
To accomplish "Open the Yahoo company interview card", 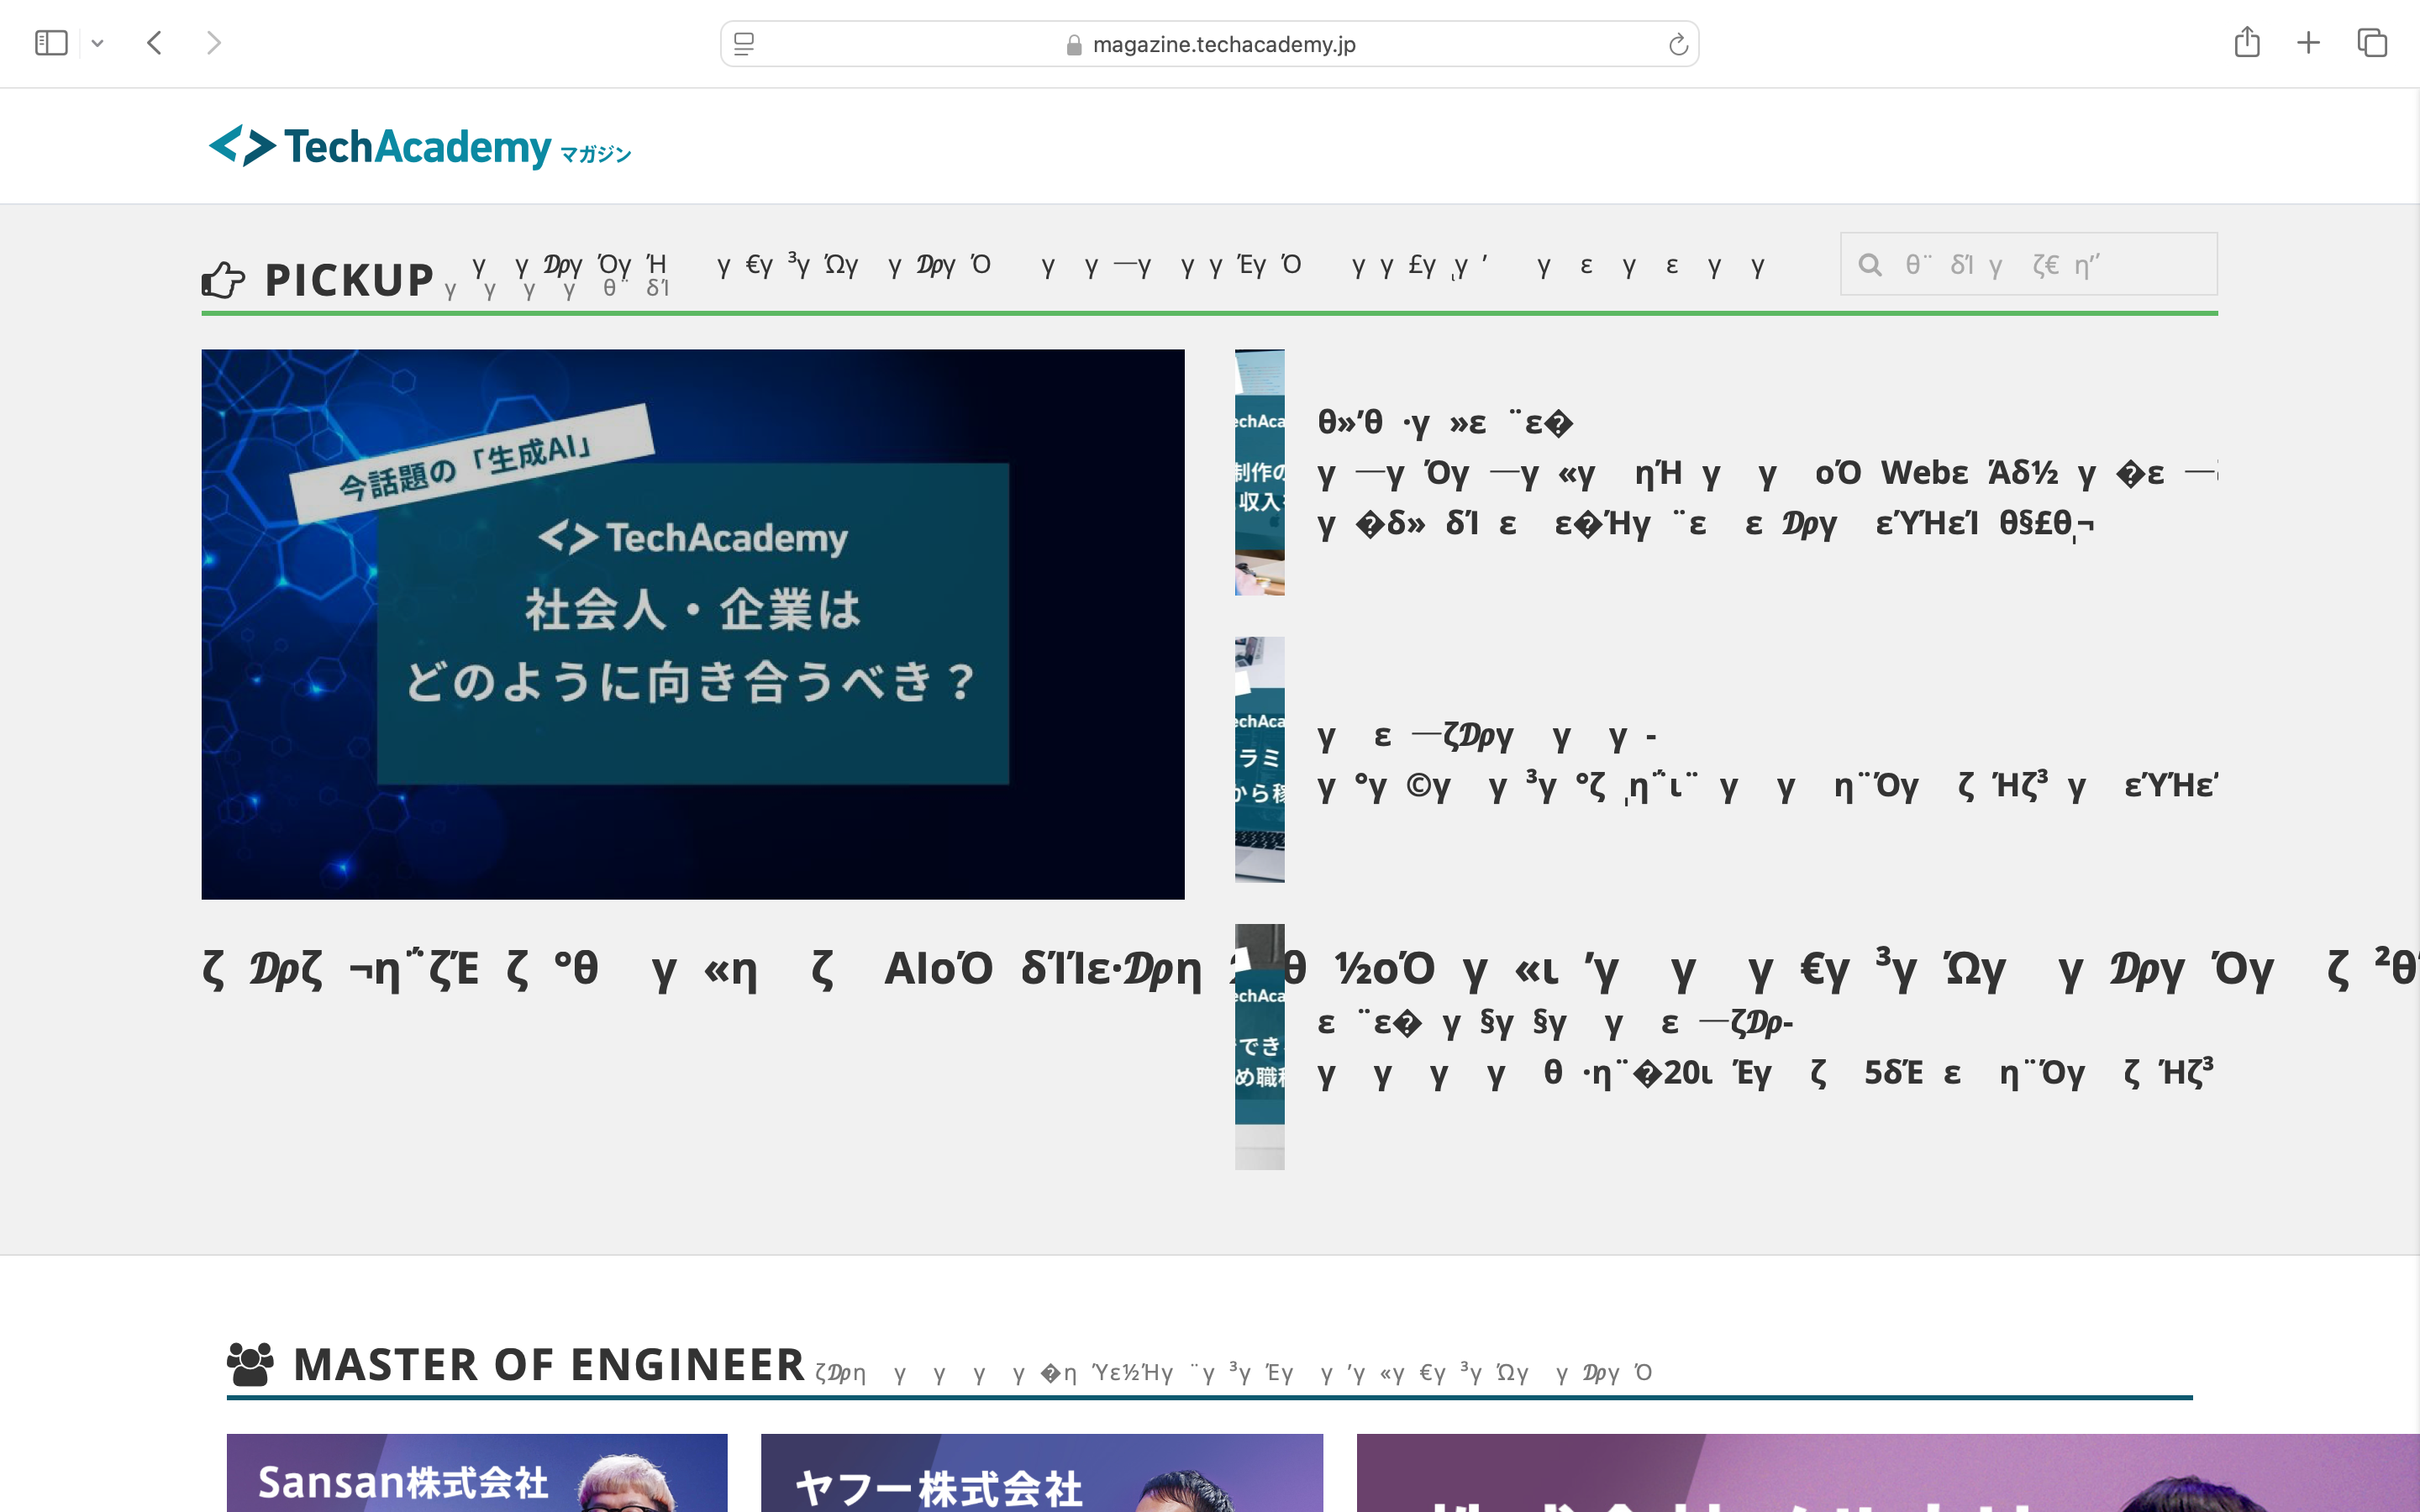I will (1041, 1474).
